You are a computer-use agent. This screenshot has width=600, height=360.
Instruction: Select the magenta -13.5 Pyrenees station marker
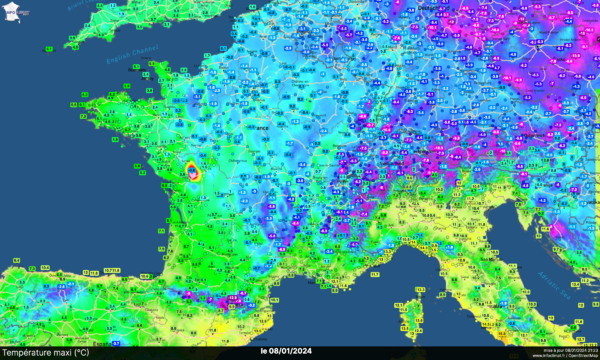232,297
